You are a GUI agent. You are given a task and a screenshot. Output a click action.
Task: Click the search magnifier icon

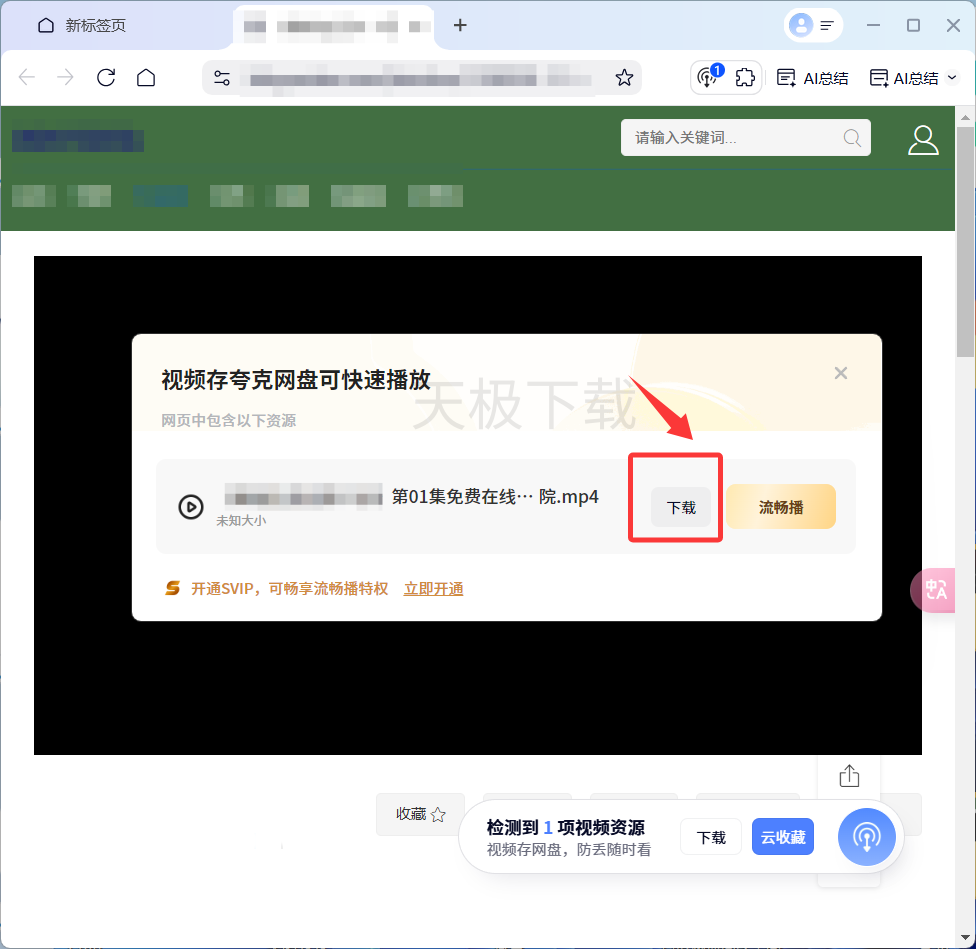(852, 138)
